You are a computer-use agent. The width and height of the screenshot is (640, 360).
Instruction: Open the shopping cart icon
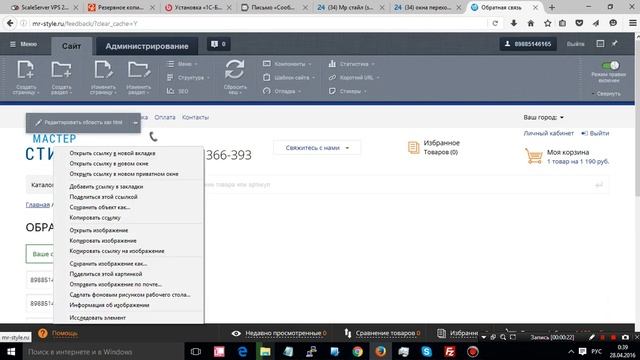point(534,156)
